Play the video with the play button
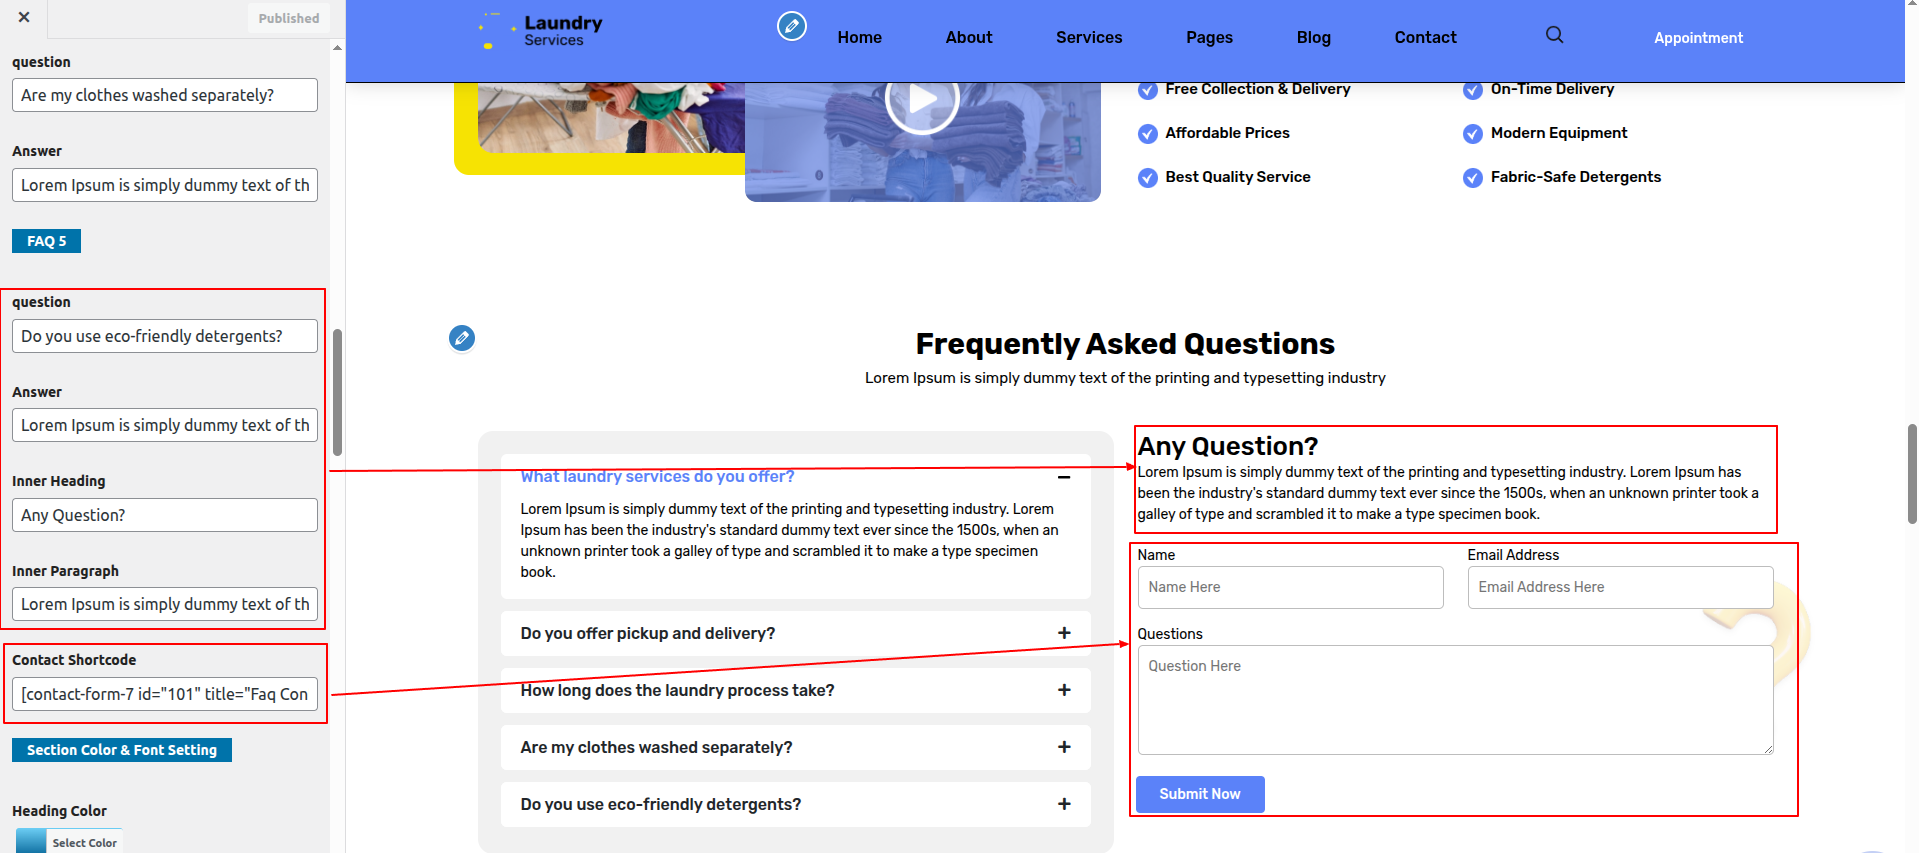The width and height of the screenshot is (1919, 853). coord(922,99)
